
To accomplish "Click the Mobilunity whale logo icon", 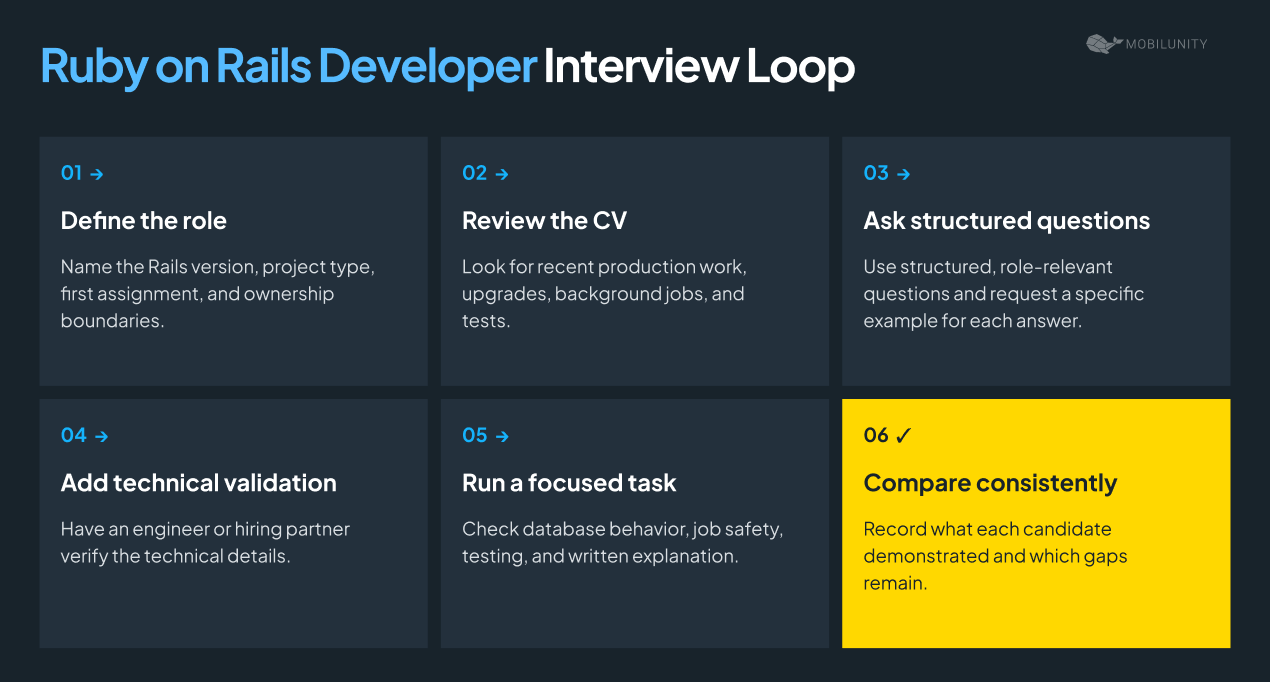I will 1103,43.
